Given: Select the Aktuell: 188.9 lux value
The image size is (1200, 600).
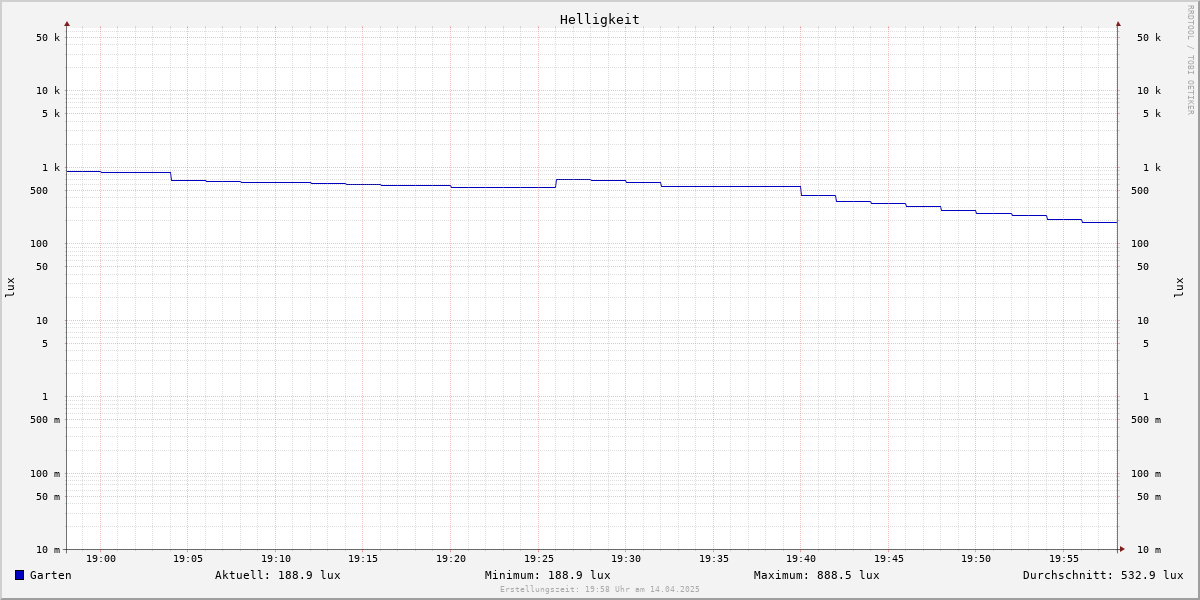Looking at the screenshot, I should tap(278, 575).
